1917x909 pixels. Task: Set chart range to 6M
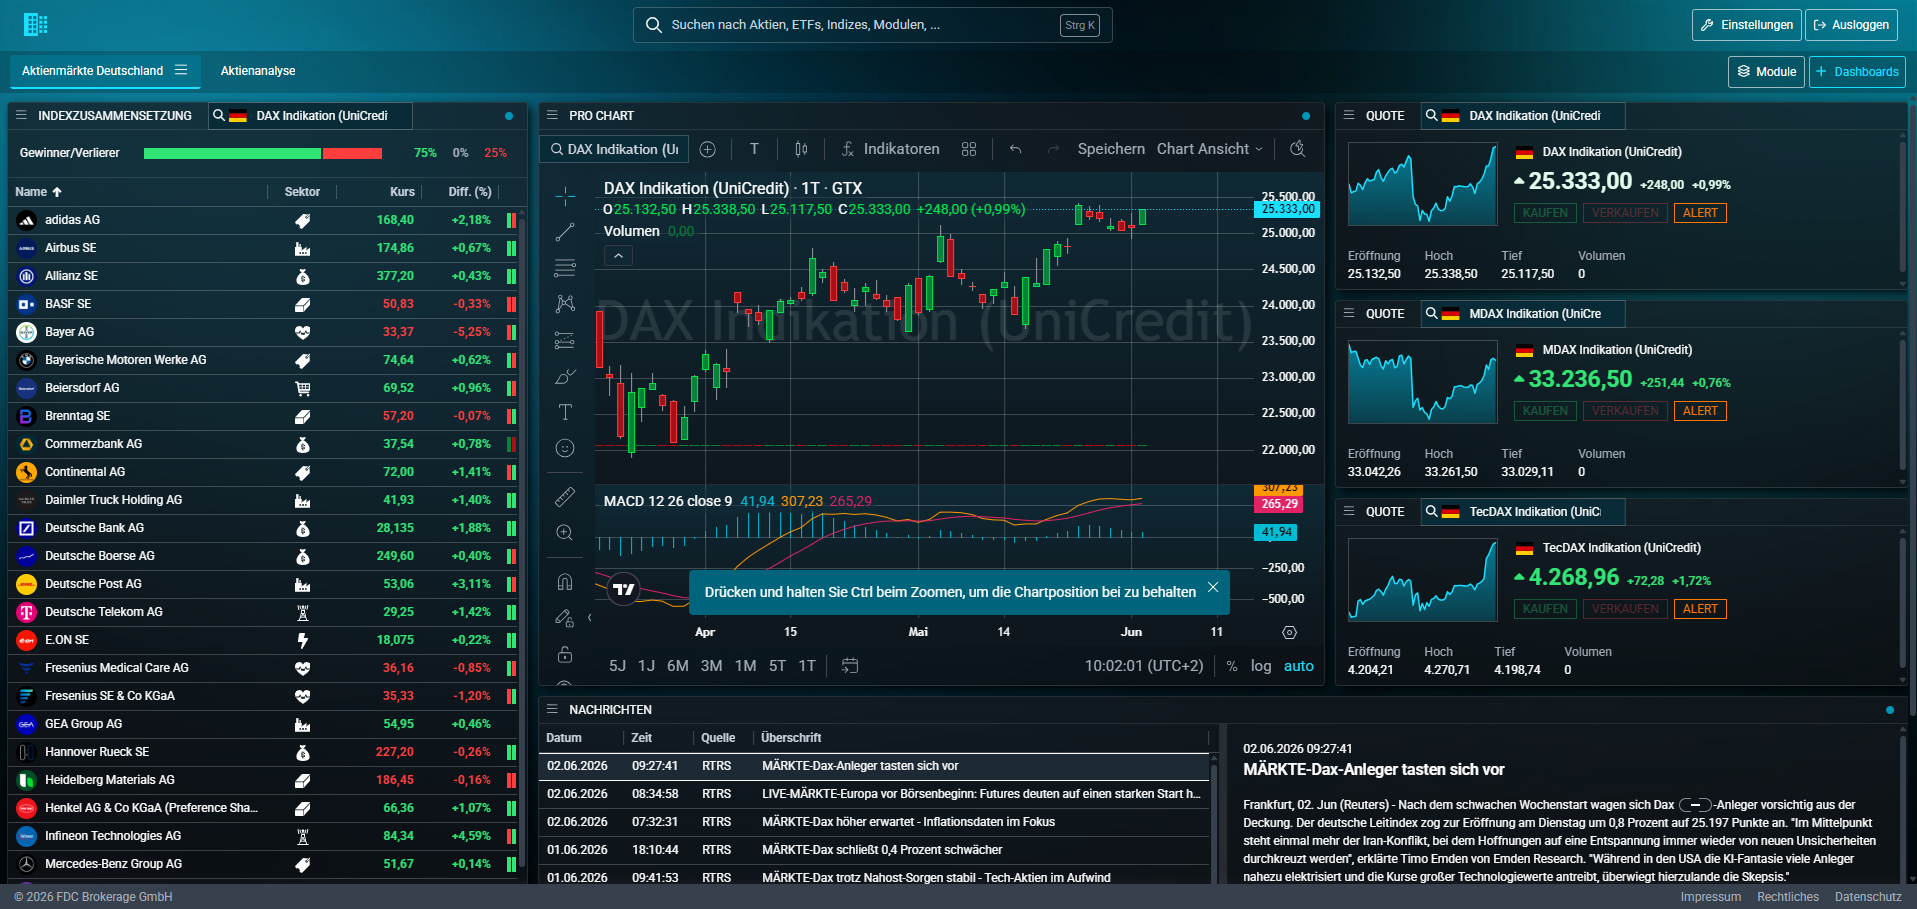click(x=678, y=666)
